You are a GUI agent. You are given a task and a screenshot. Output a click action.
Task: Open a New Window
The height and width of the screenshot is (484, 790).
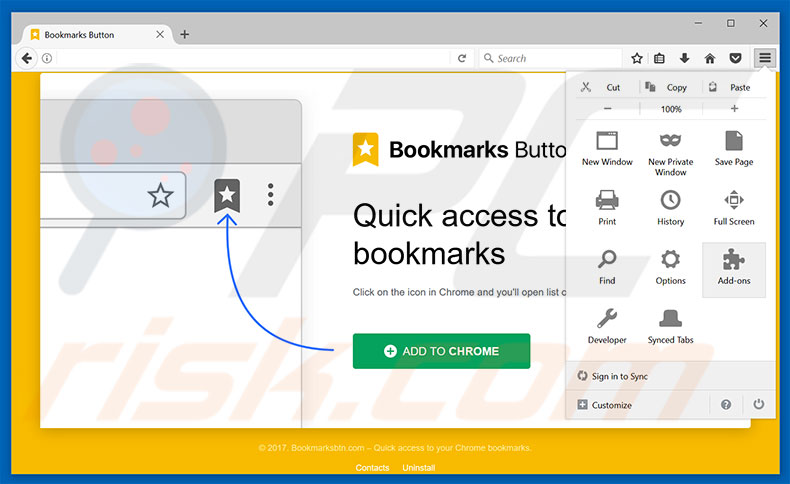[607, 149]
